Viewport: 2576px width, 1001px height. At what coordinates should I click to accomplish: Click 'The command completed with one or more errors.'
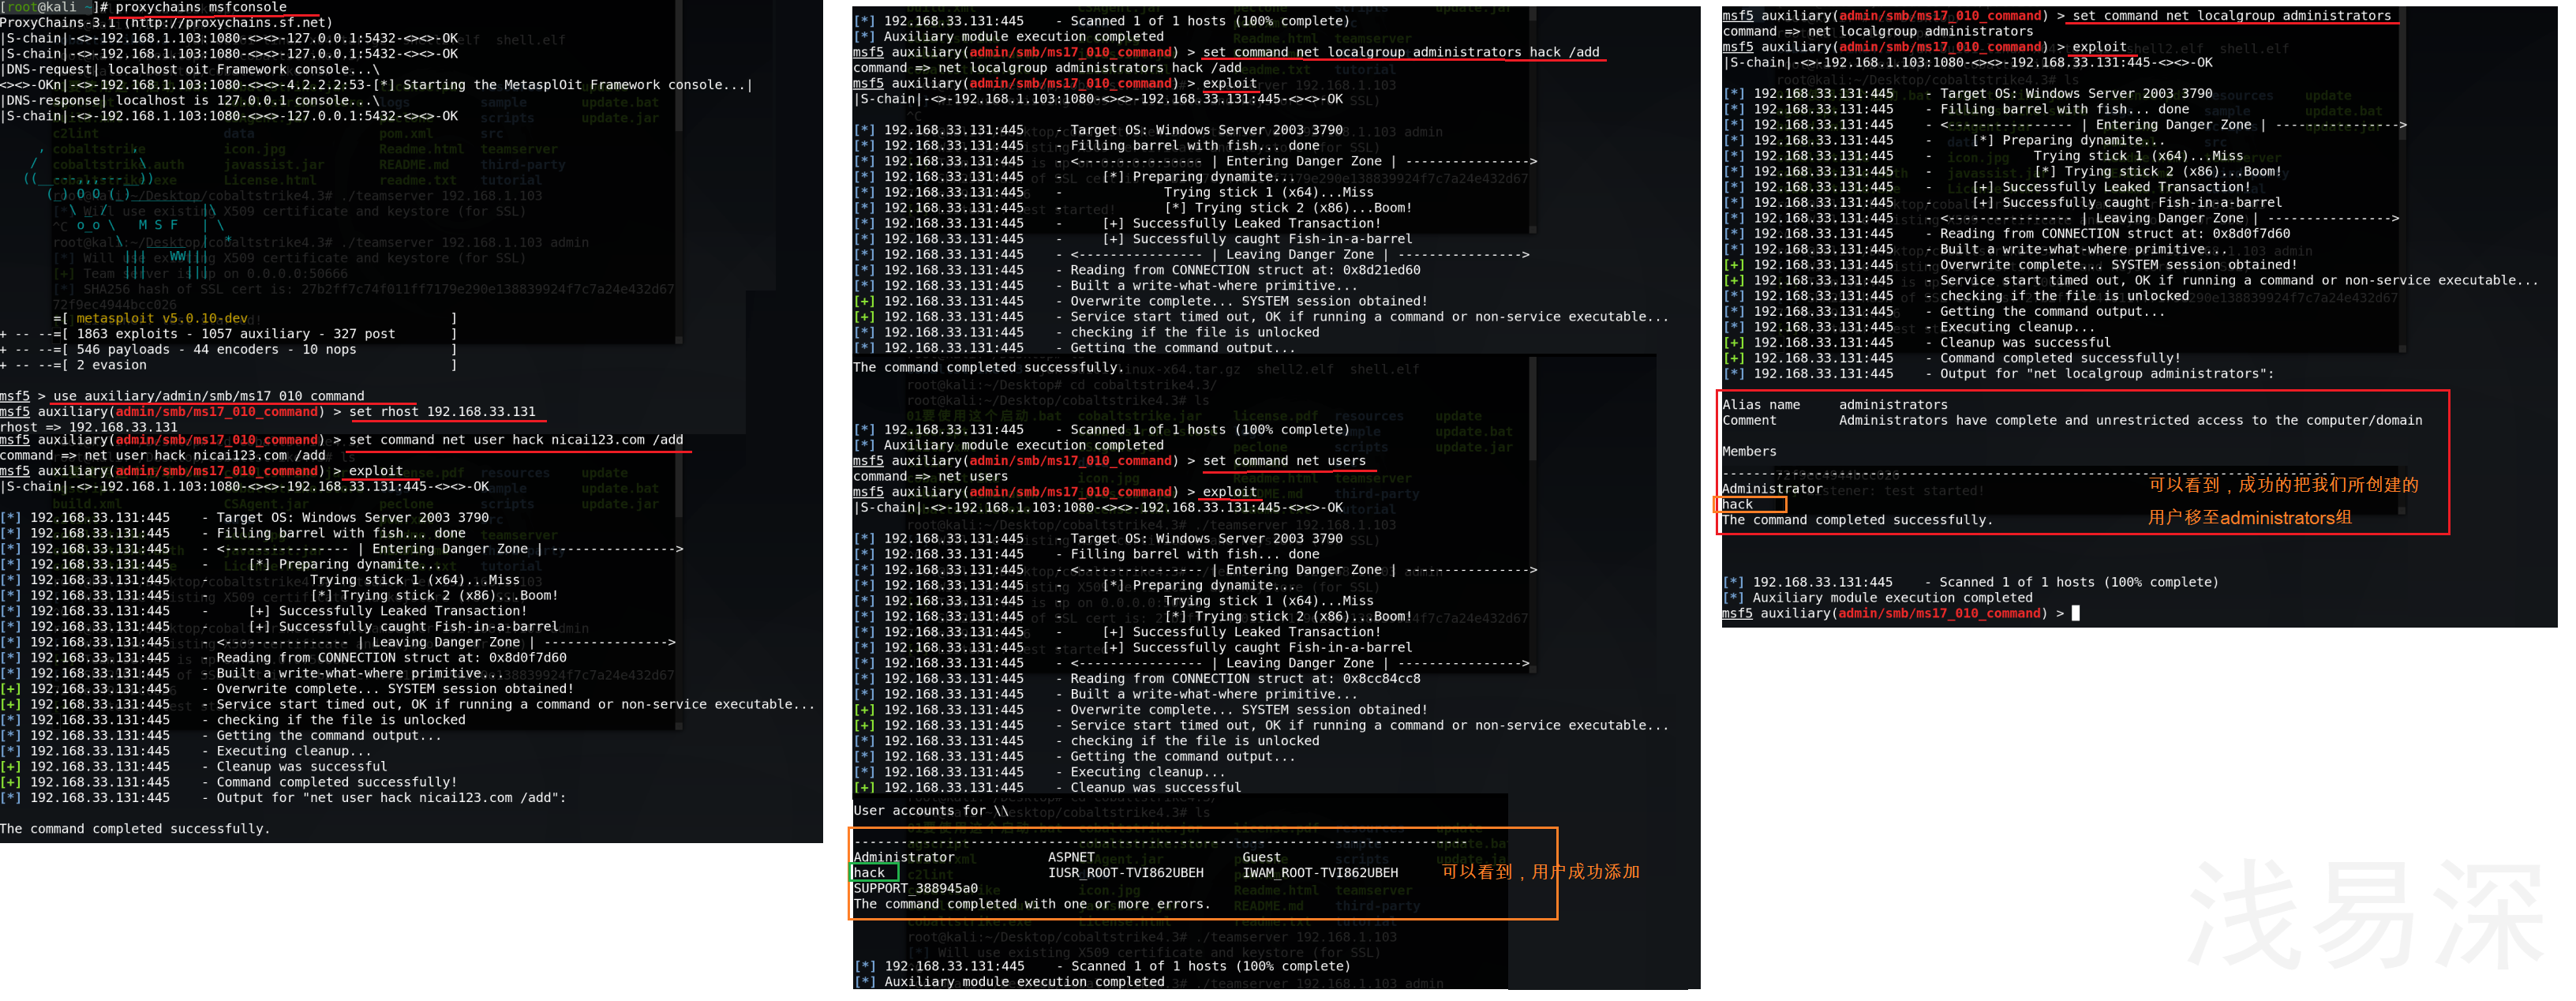1032,904
